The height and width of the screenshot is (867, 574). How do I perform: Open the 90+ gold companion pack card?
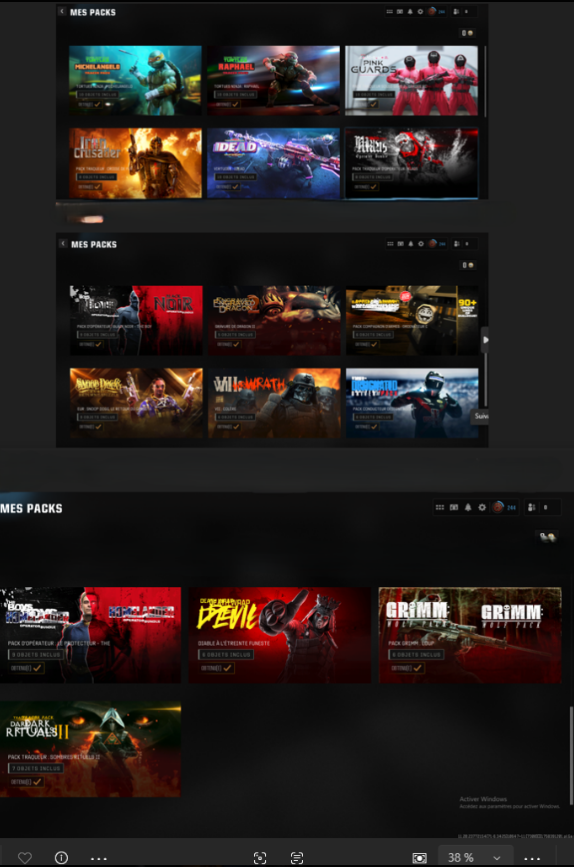412,320
